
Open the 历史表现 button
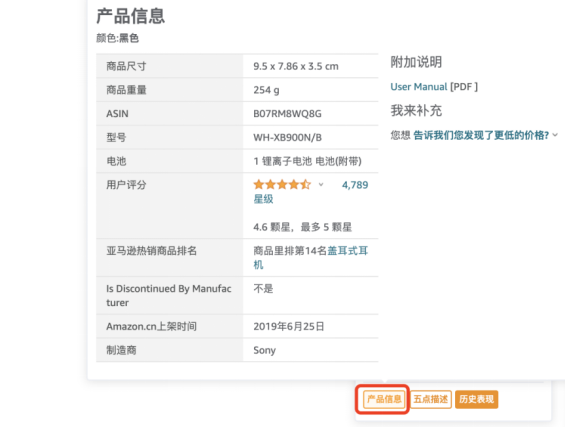[x=476, y=399]
